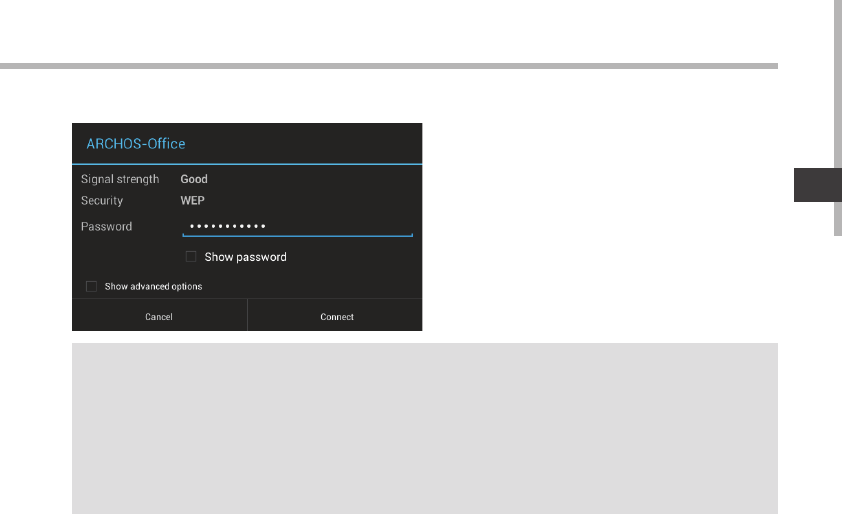This screenshot has width=842, height=514.
Task: Tap the Connect button
Action: [335, 316]
